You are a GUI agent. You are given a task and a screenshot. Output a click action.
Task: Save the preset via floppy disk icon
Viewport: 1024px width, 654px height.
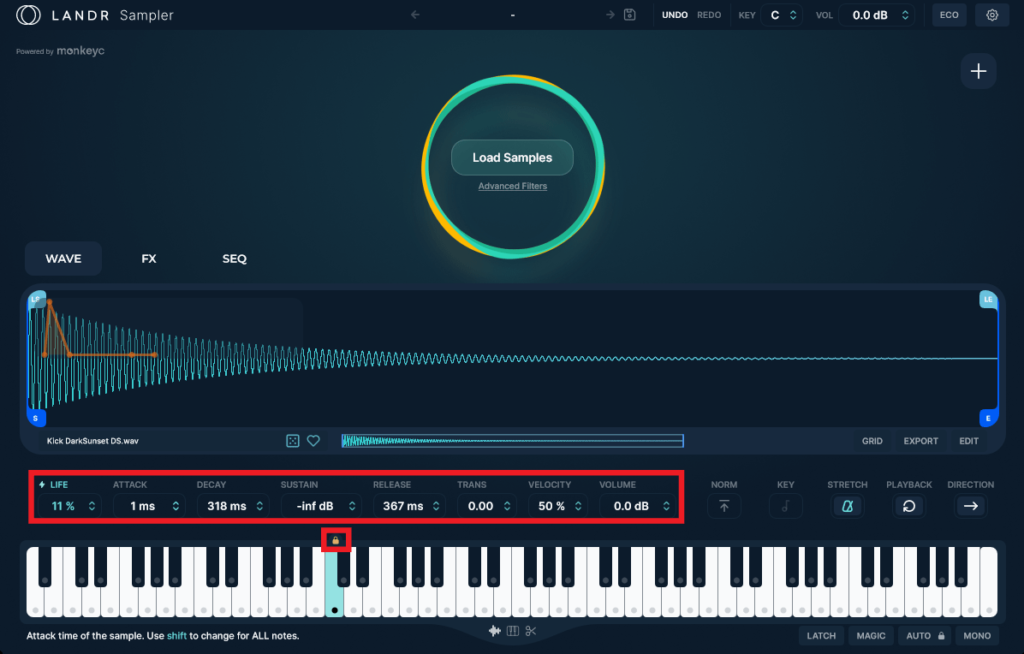click(x=630, y=14)
